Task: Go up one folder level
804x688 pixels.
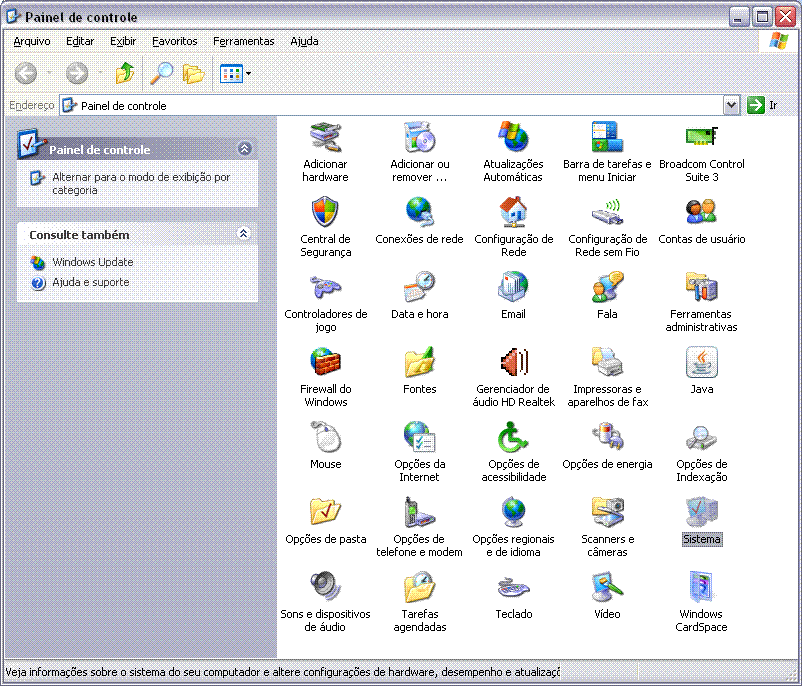Action: [x=125, y=73]
